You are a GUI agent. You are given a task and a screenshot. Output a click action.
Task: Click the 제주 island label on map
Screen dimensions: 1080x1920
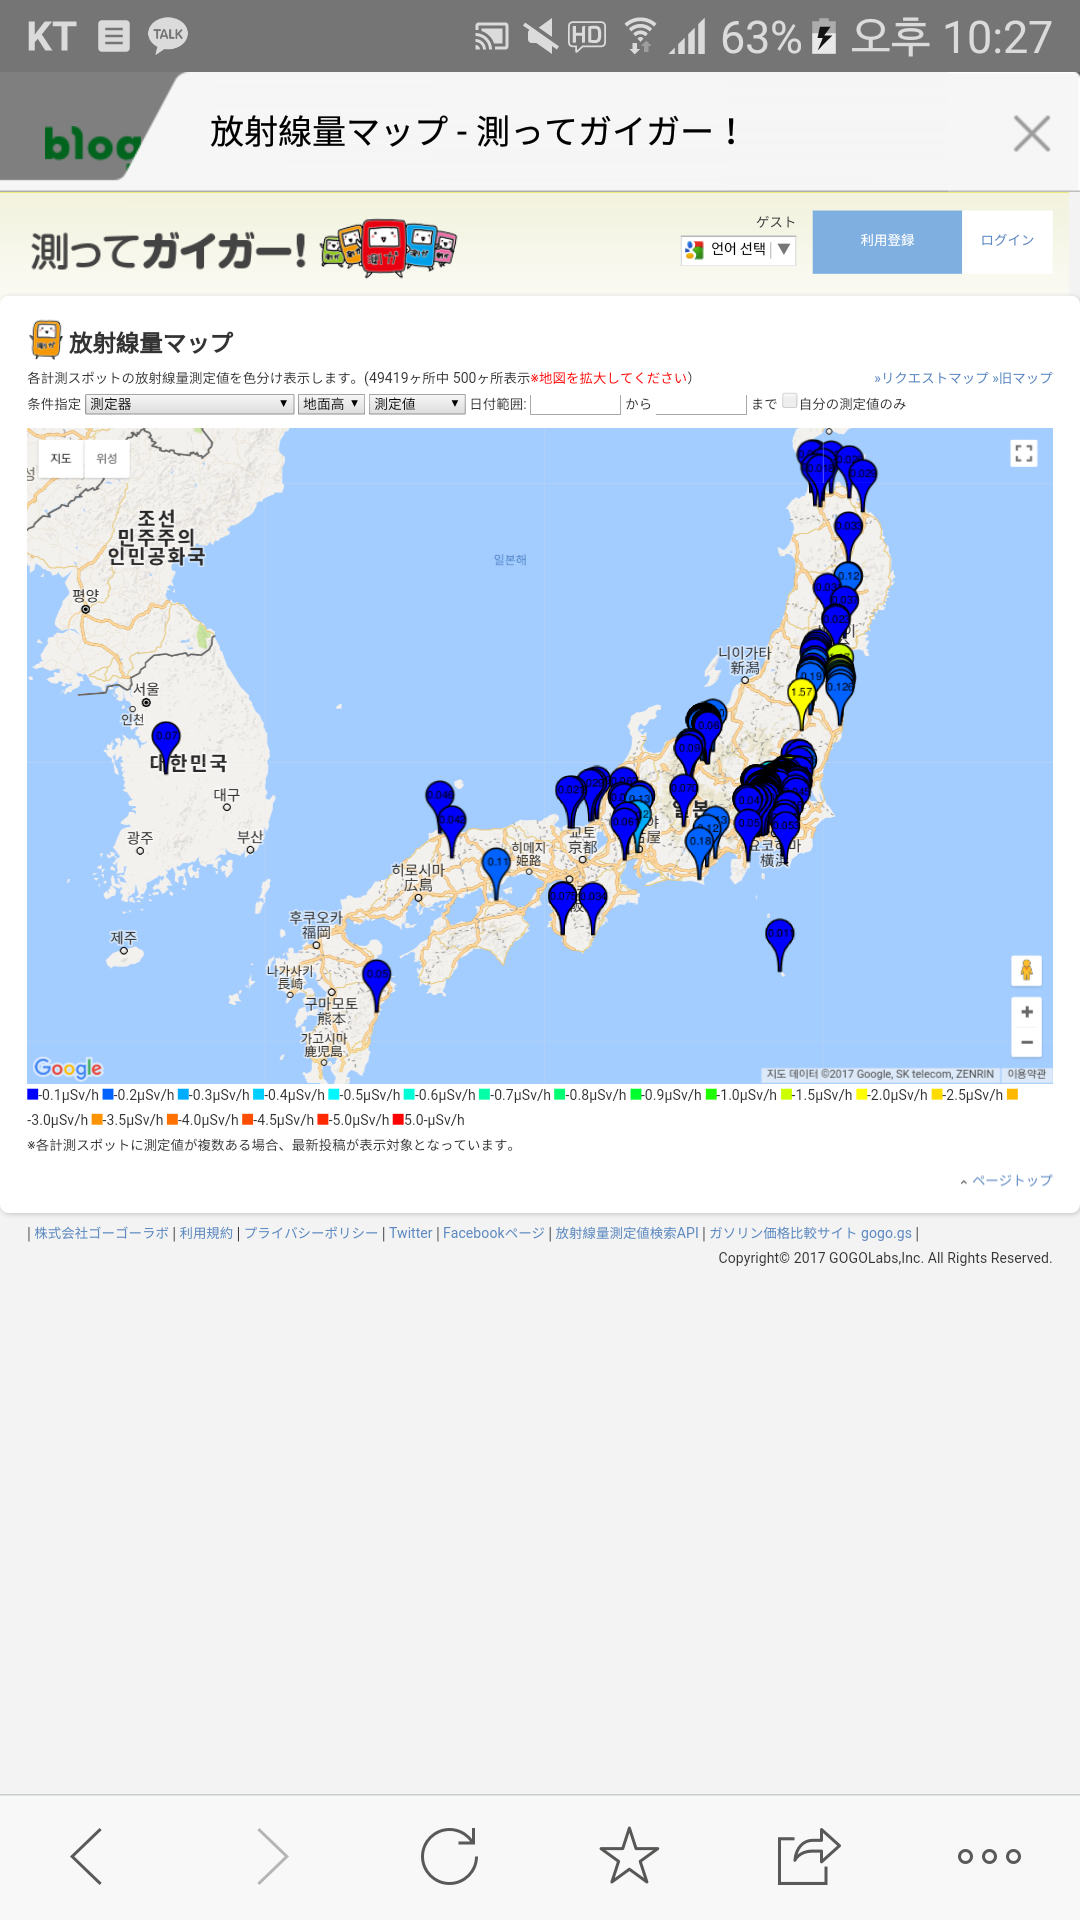coord(123,937)
